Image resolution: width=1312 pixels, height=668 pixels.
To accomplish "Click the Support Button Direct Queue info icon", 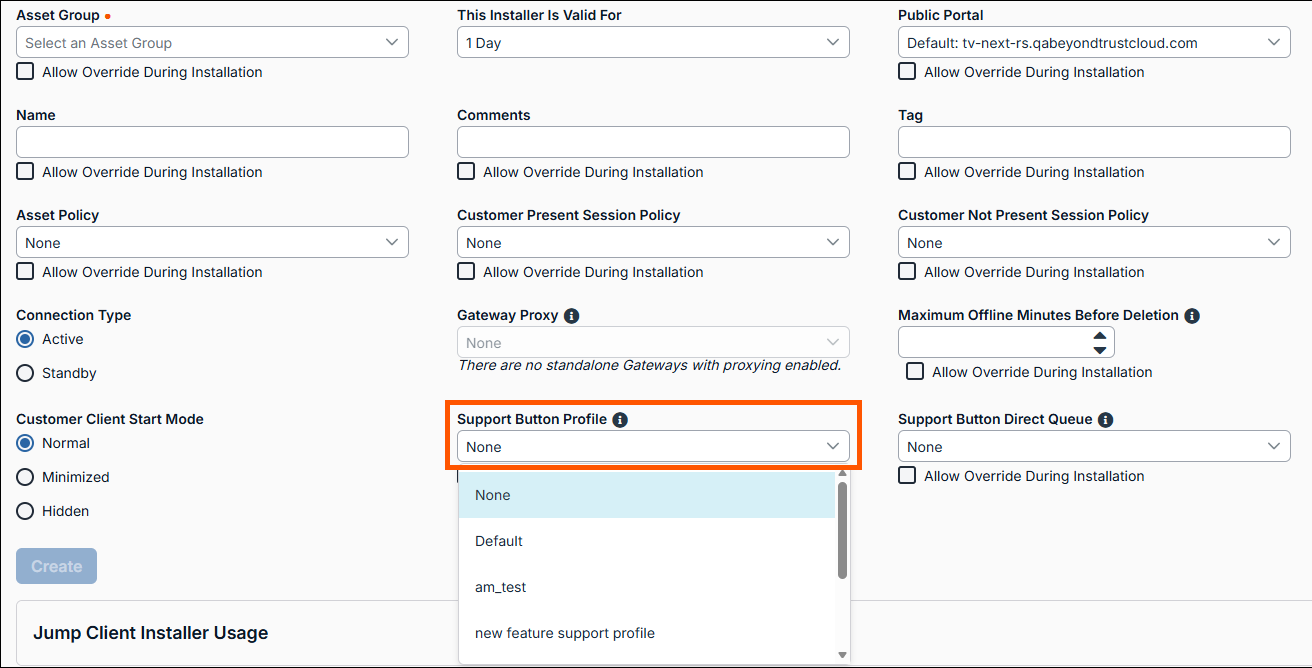I will pyautogui.click(x=1105, y=420).
